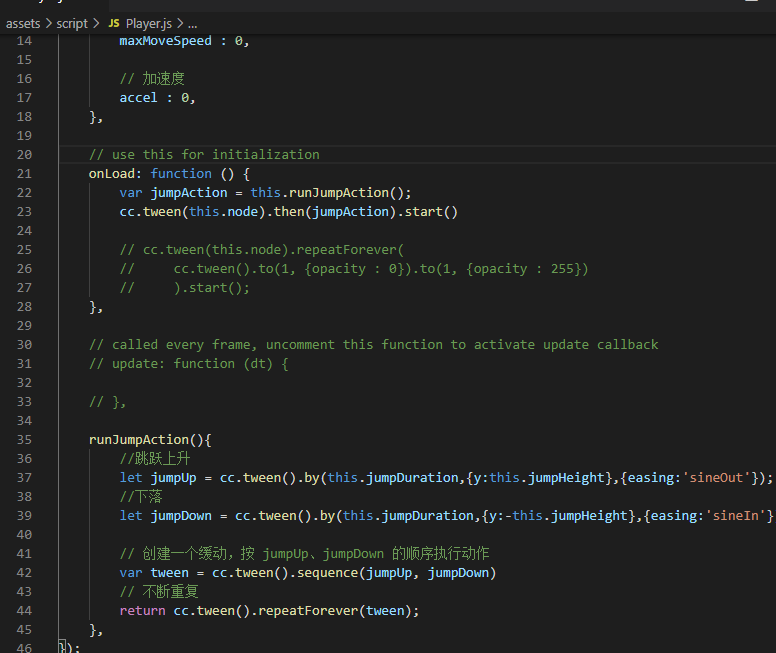This screenshot has width=776, height=653.
Task: Click jumpAction variable declared on line 22
Action: point(189,193)
